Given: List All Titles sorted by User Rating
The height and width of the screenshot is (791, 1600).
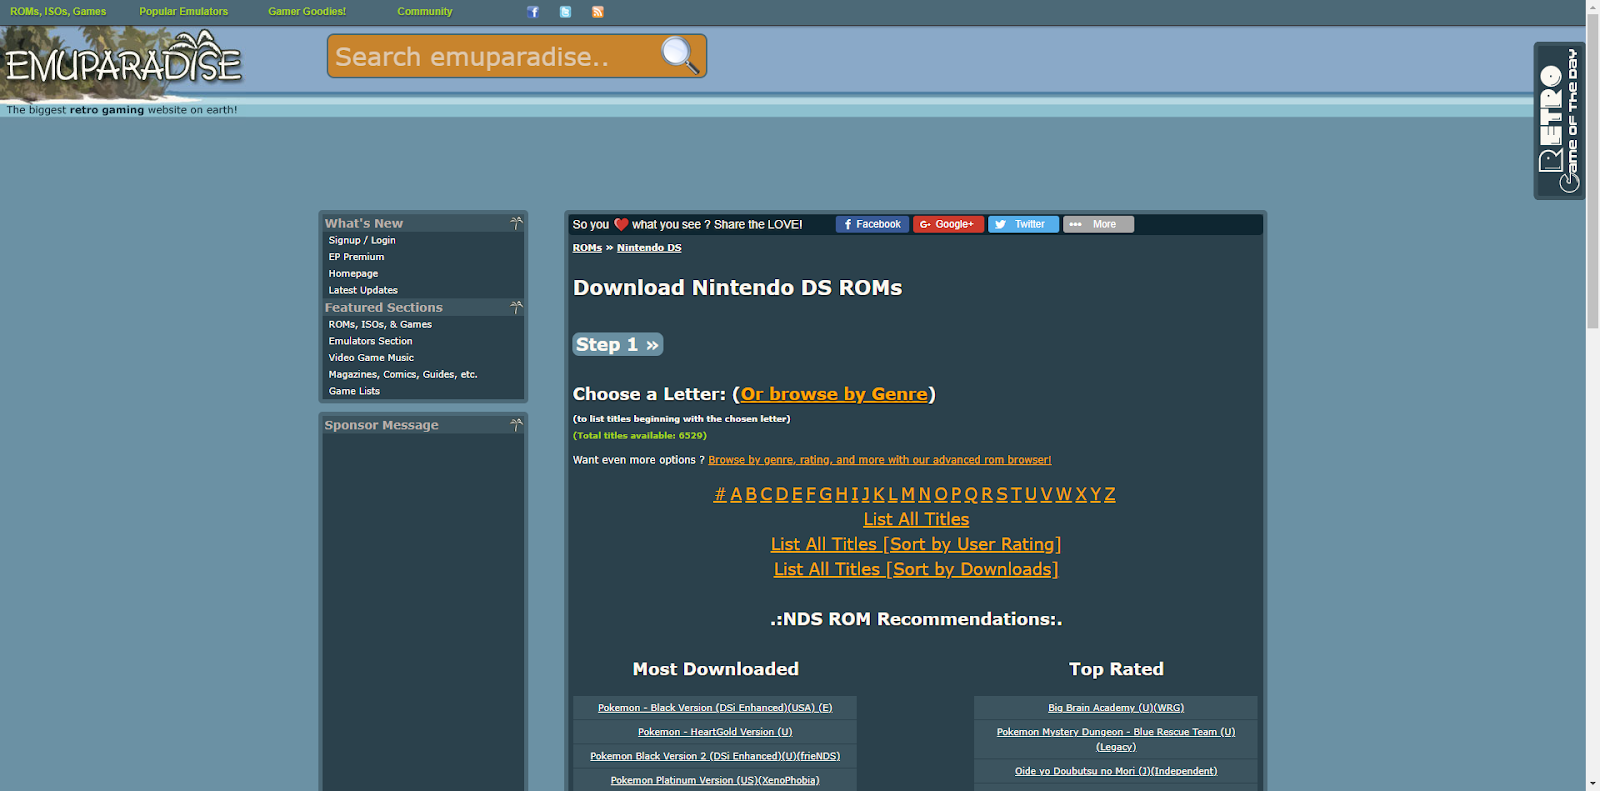Looking at the screenshot, I should (916, 544).
